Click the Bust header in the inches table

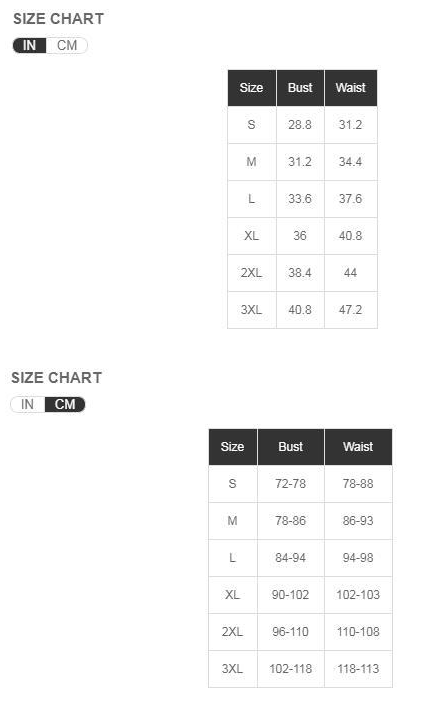pyautogui.click(x=300, y=88)
